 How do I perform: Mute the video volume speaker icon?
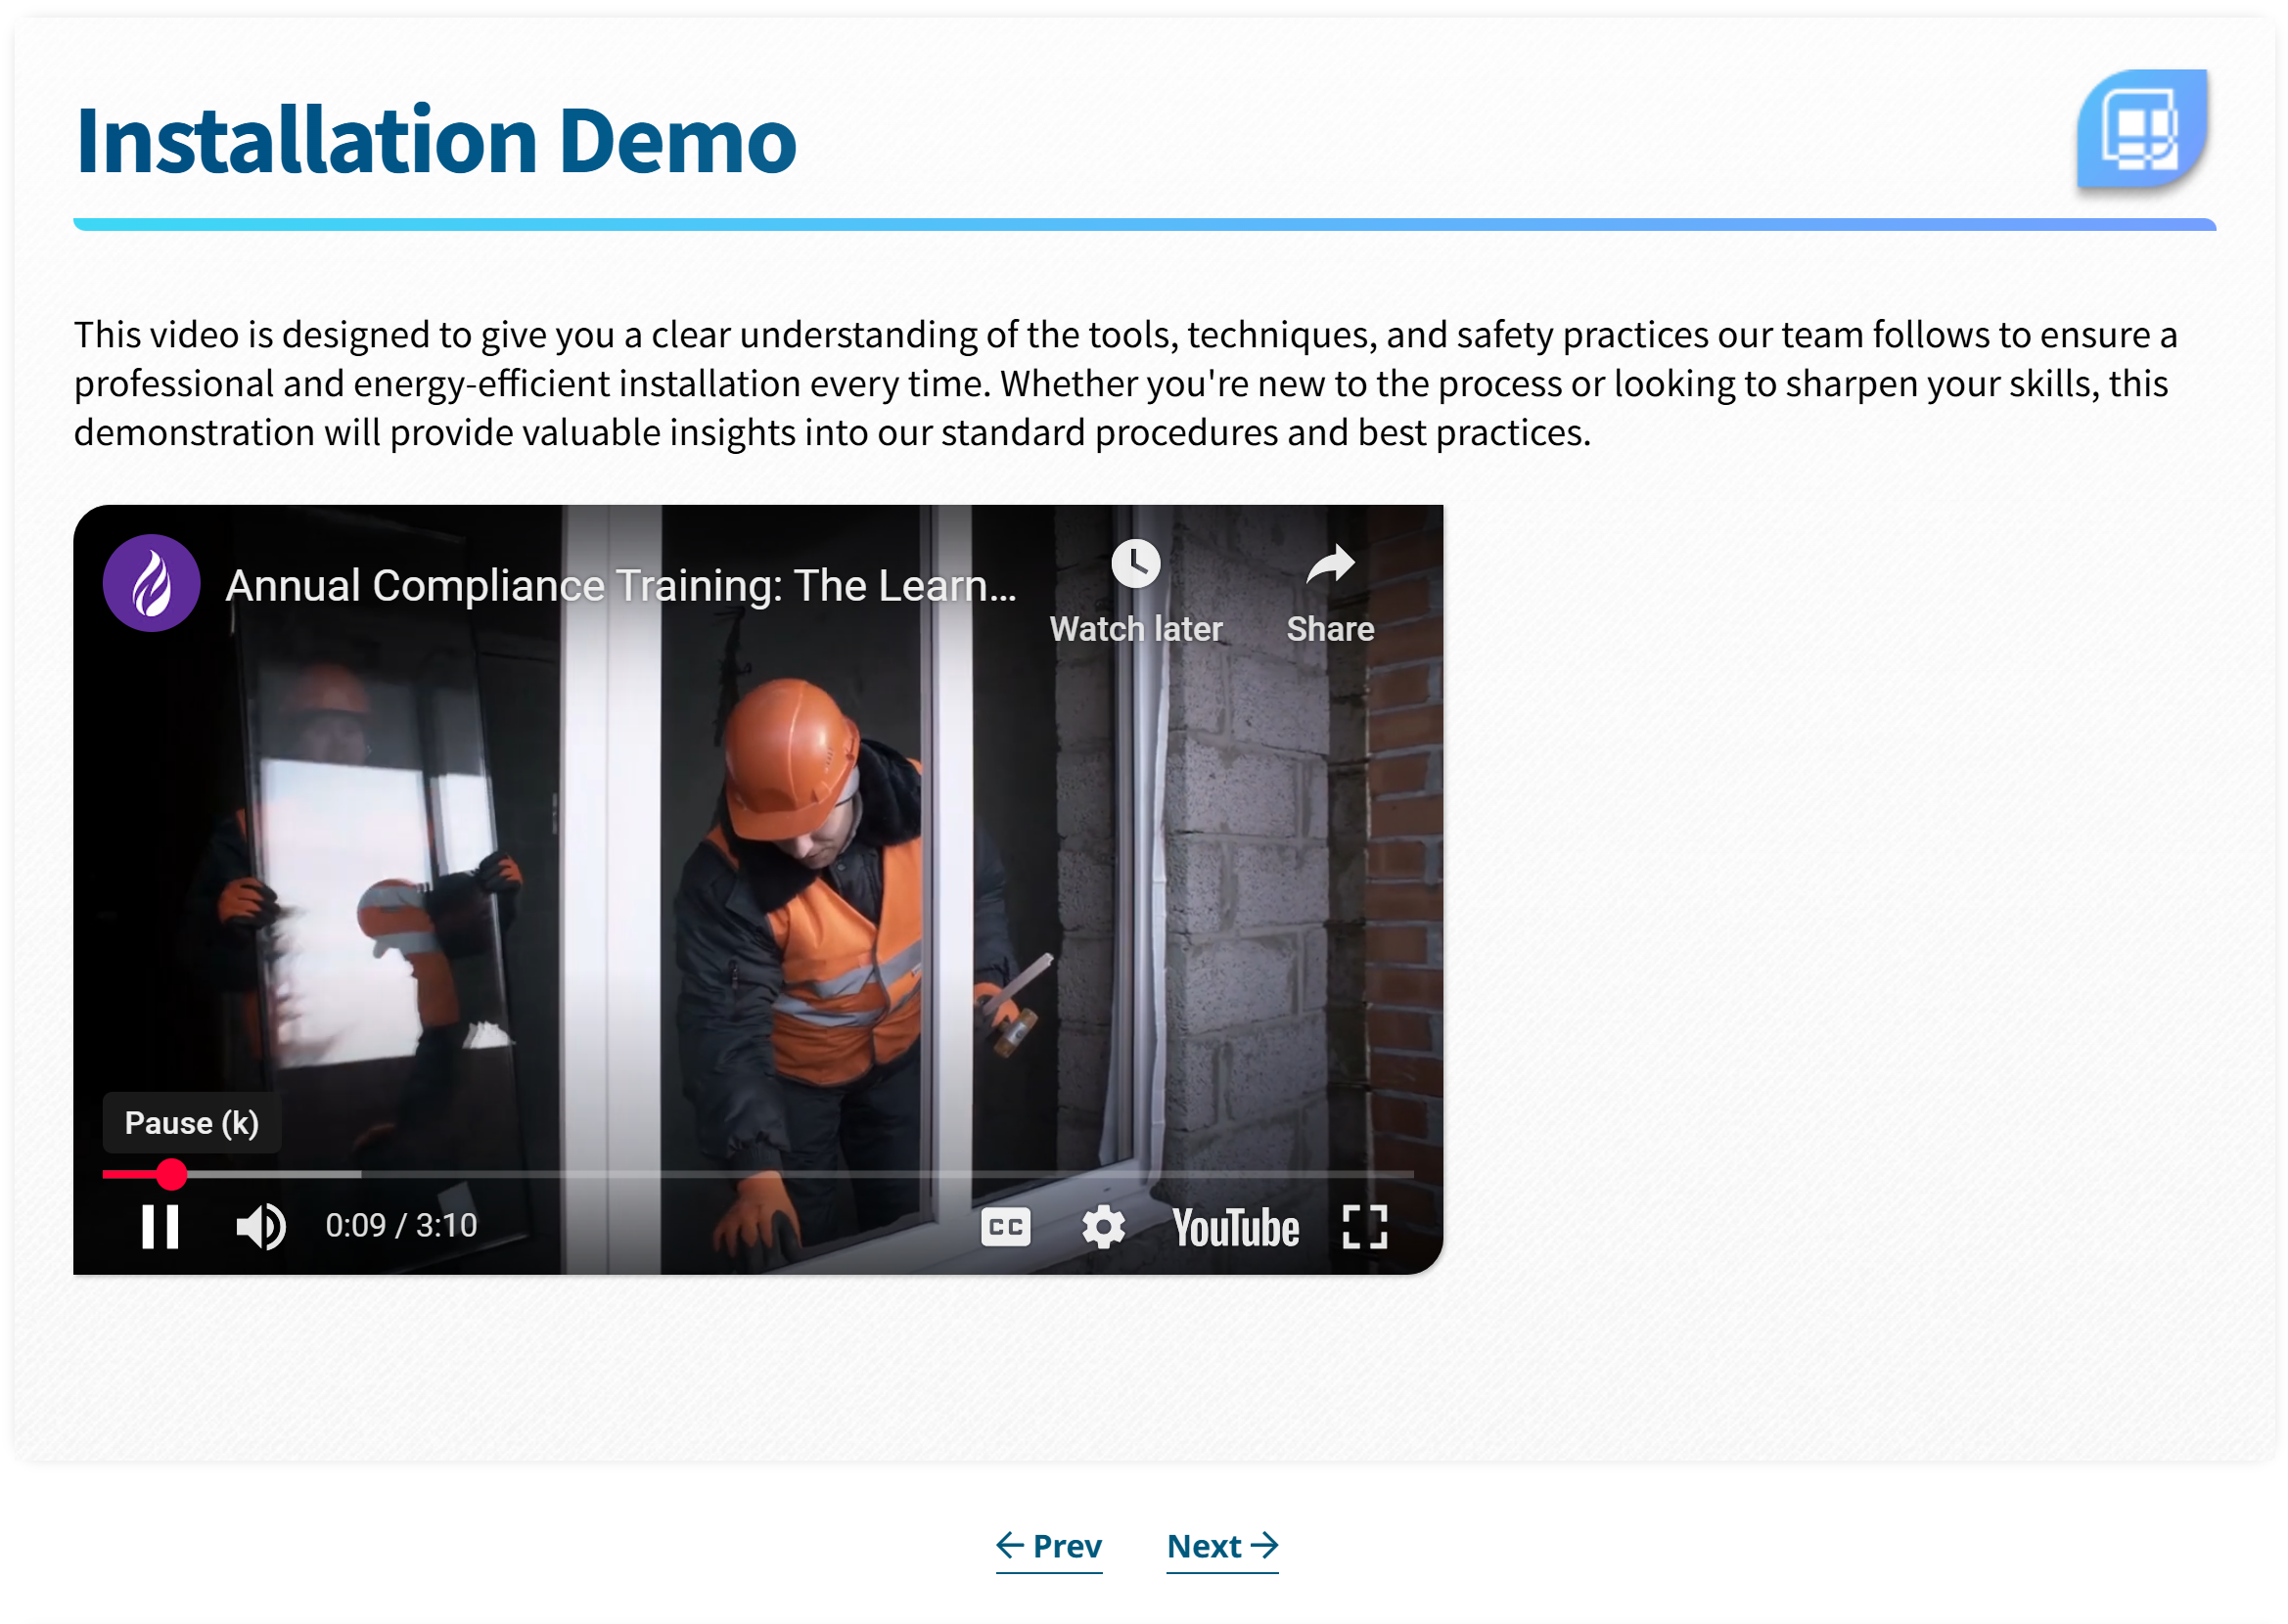click(260, 1226)
